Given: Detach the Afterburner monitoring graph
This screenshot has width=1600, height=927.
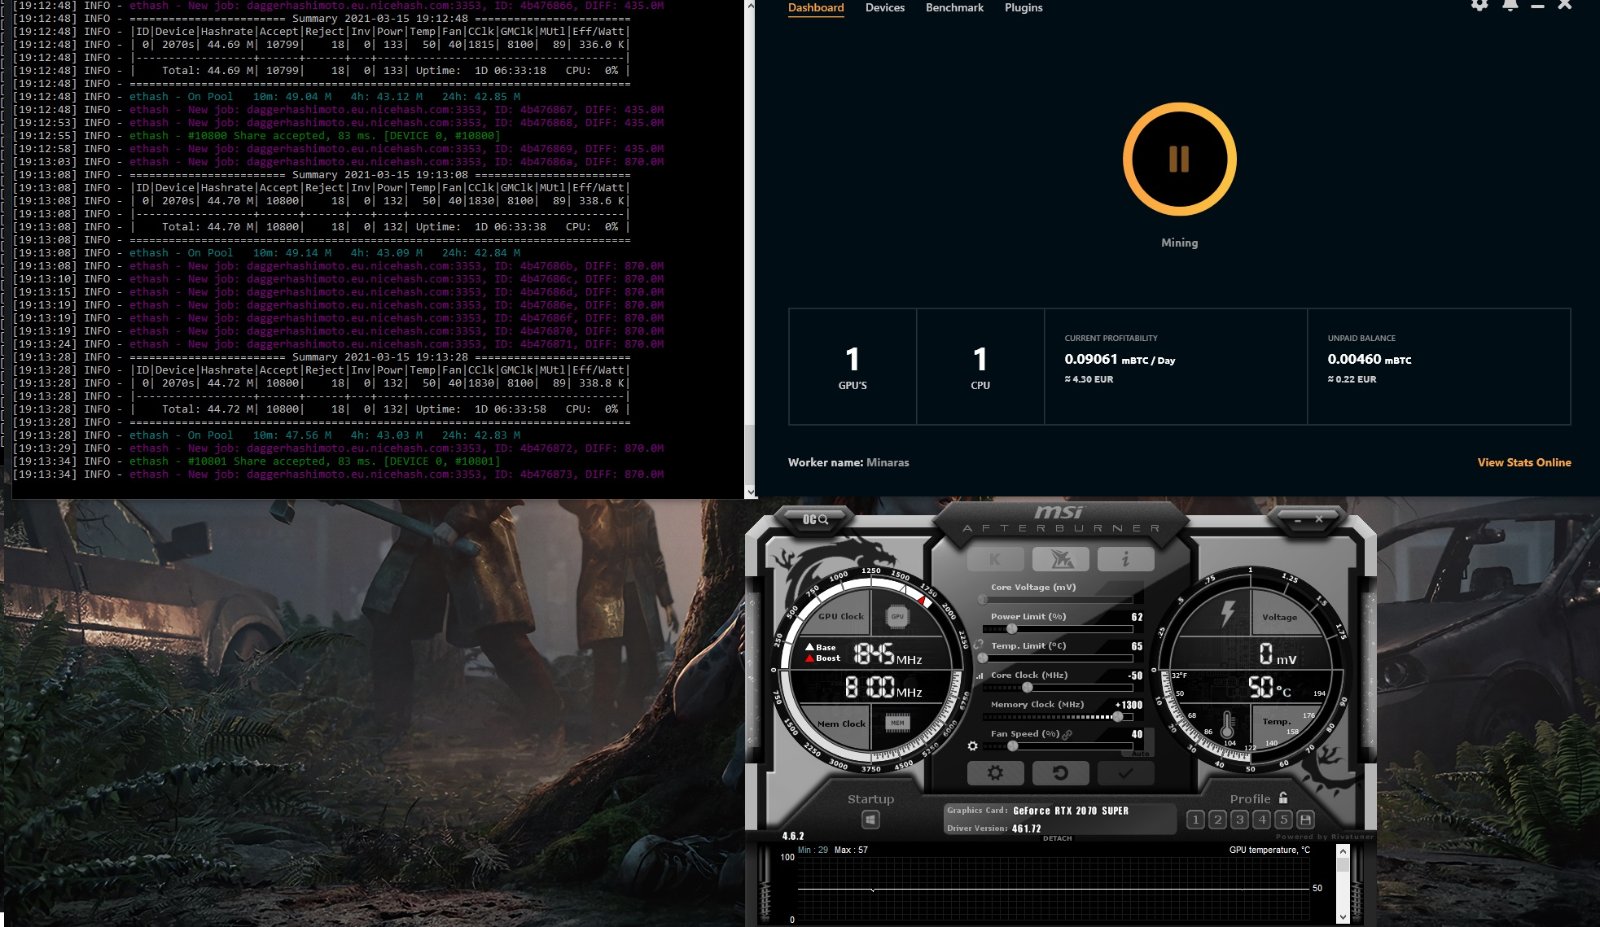Looking at the screenshot, I should (1057, 838).
